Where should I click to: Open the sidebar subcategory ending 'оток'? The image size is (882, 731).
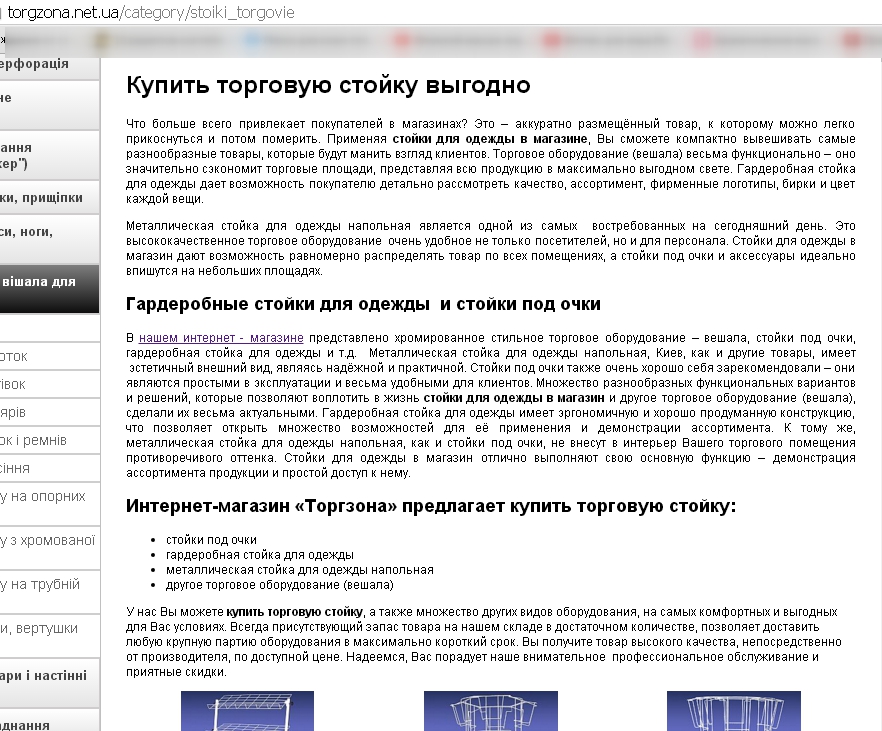click(50, 356)
